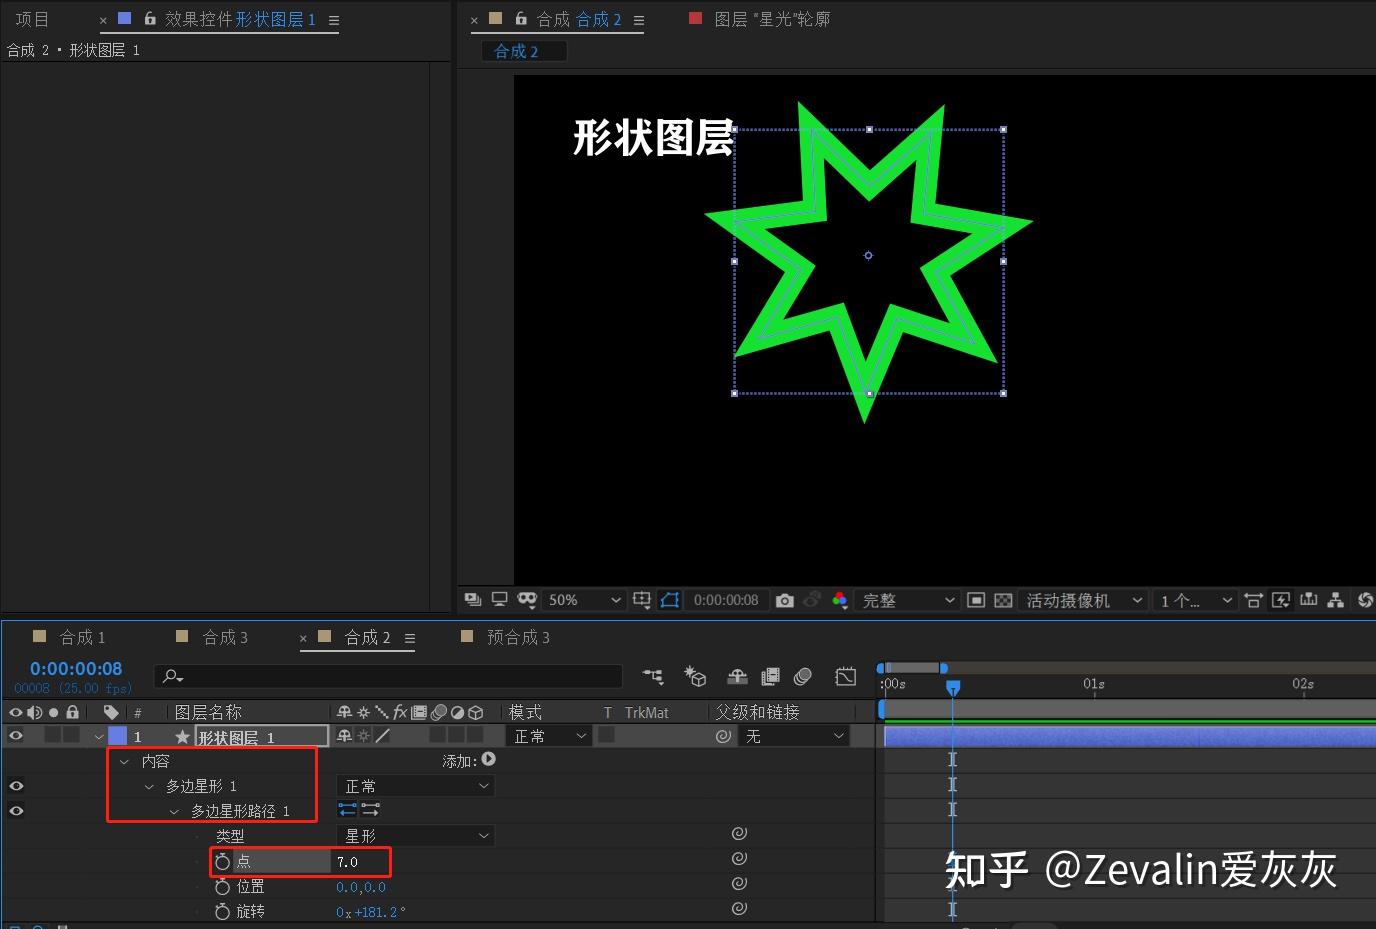Image resolution: width=1376 pixels, height=929 pixels.
Task: Hide 多边星形路径 1 with eye icon
Action: tap(16, 811)
